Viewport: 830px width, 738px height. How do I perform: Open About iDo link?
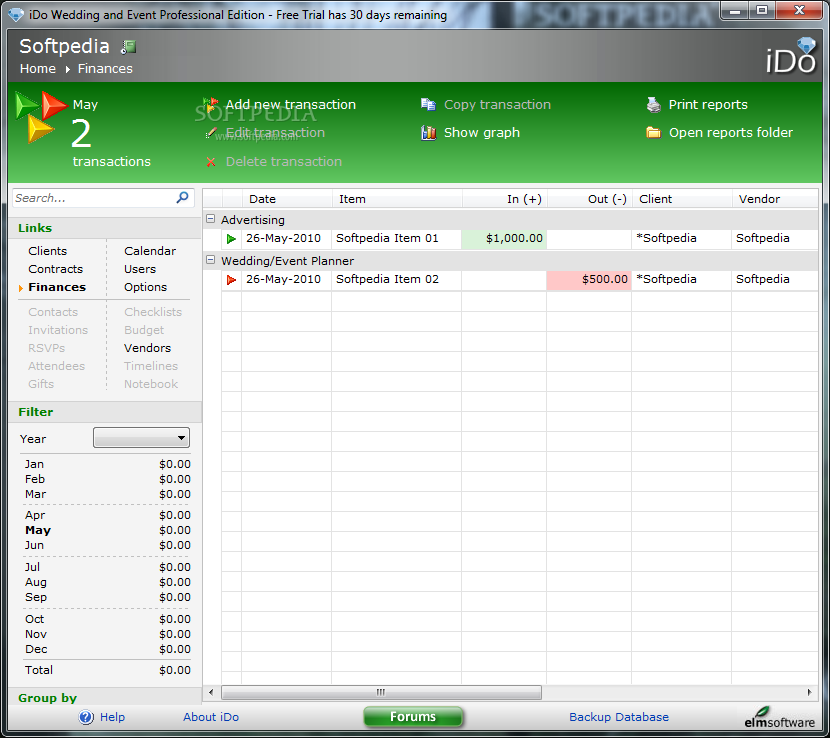coord(211,717)
